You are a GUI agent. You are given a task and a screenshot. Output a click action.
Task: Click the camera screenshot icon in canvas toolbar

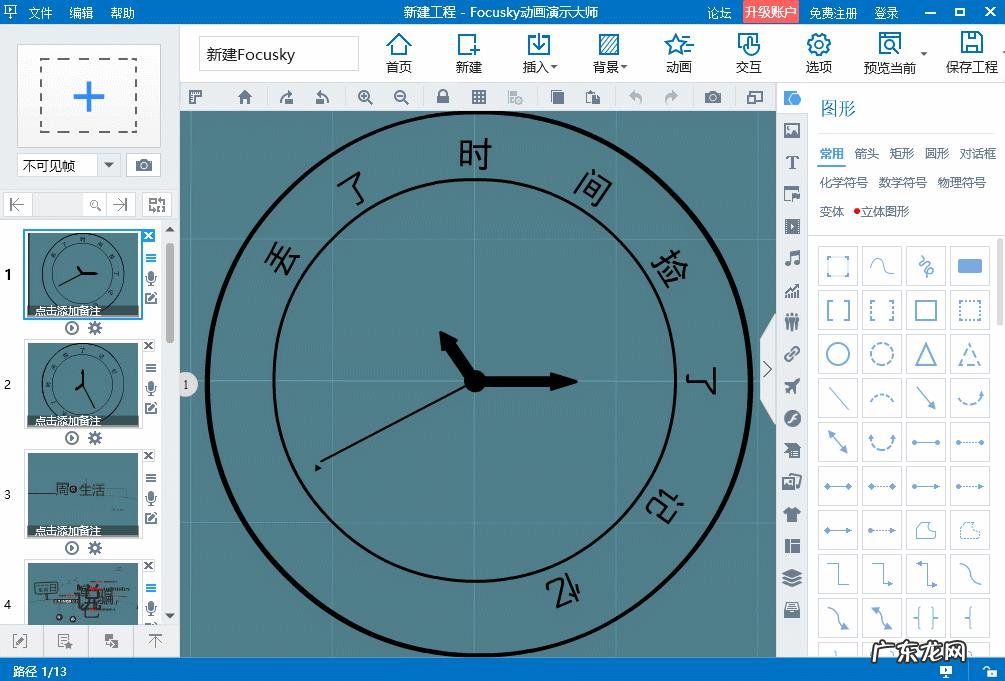coord(712,97)
